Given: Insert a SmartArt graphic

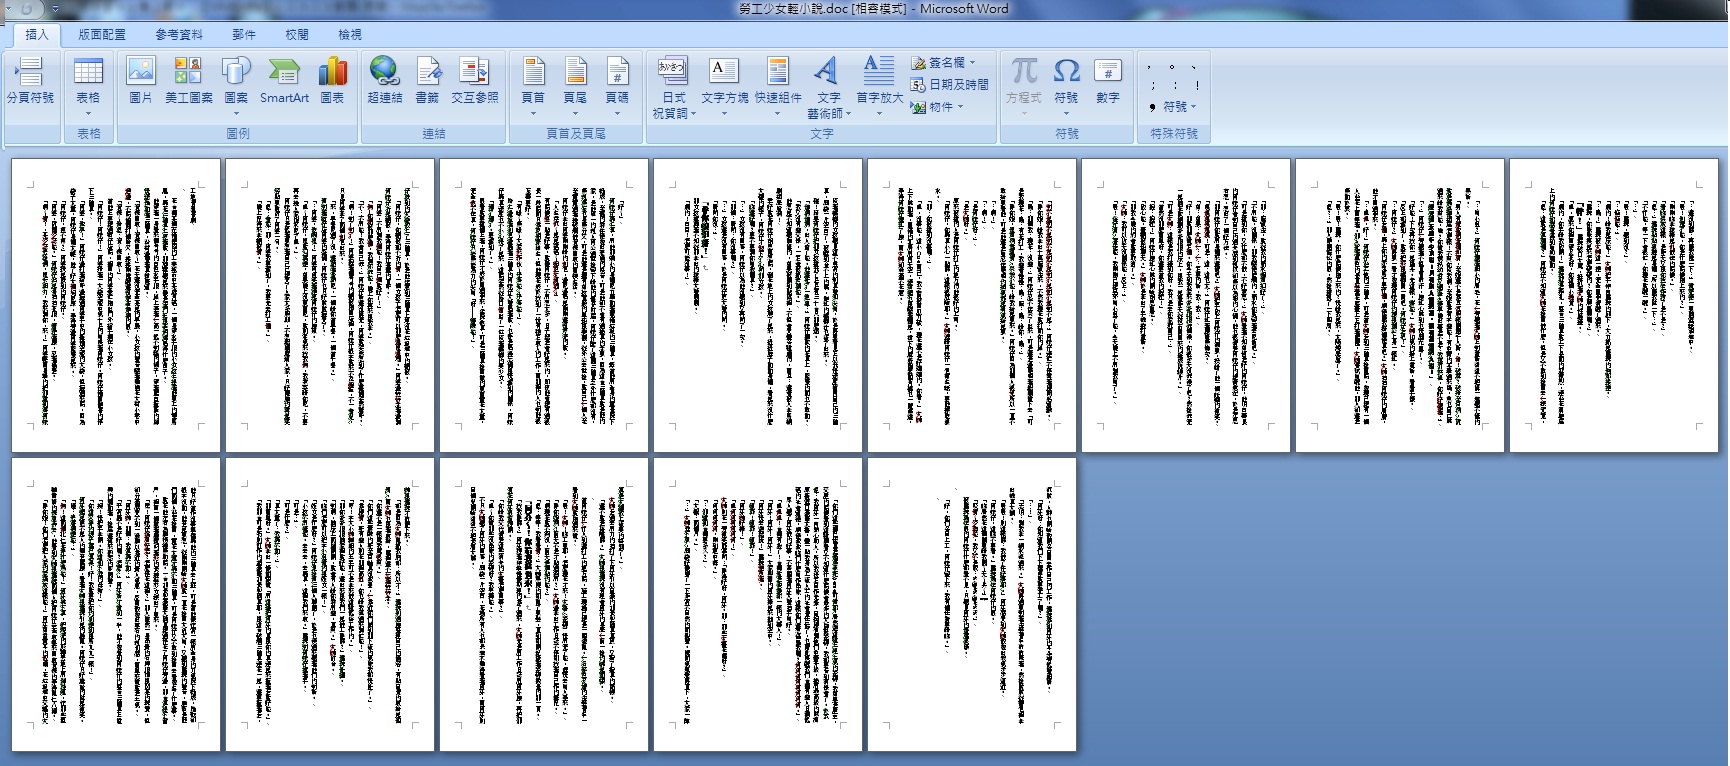Looking at the screenshot, I should (284, 80).
